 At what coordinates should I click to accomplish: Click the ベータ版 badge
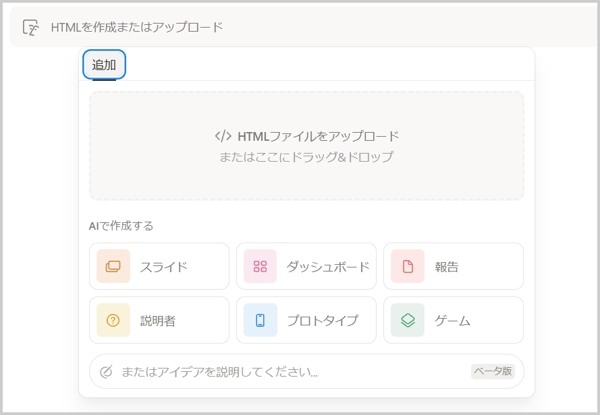493,371
